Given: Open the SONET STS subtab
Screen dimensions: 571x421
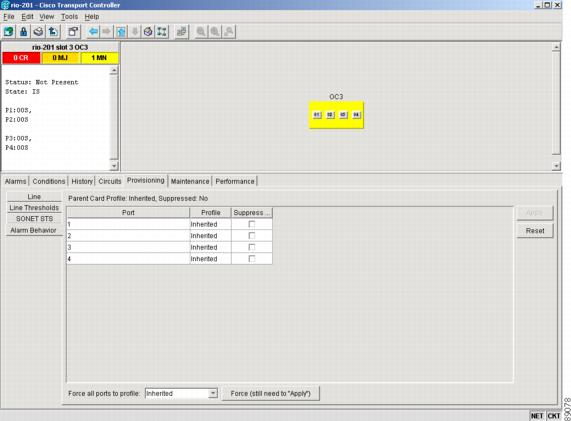Looking at the screenshot, I should click(x=34, y=219).
